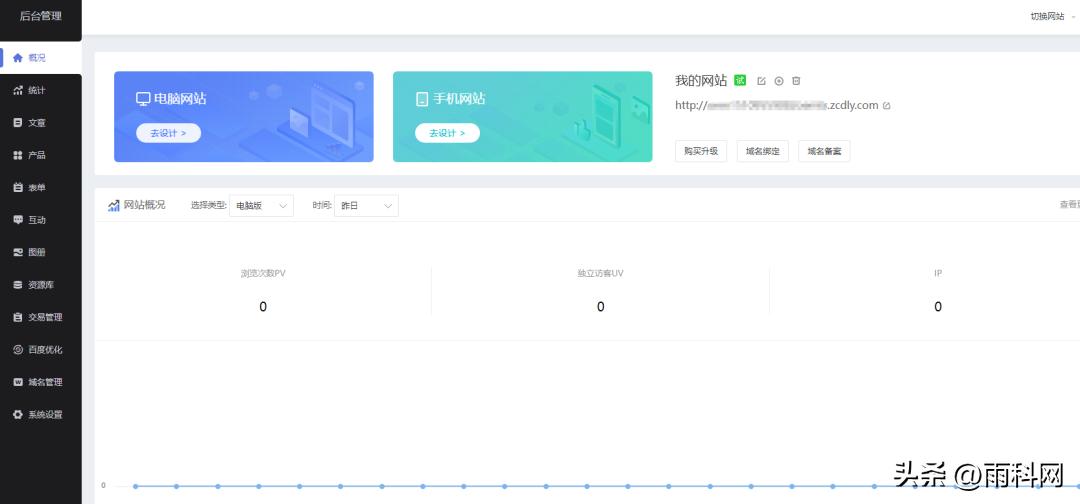1080x504 pixels.
Task: Open the 系统设置 menu item
Action: click(41, 414)
